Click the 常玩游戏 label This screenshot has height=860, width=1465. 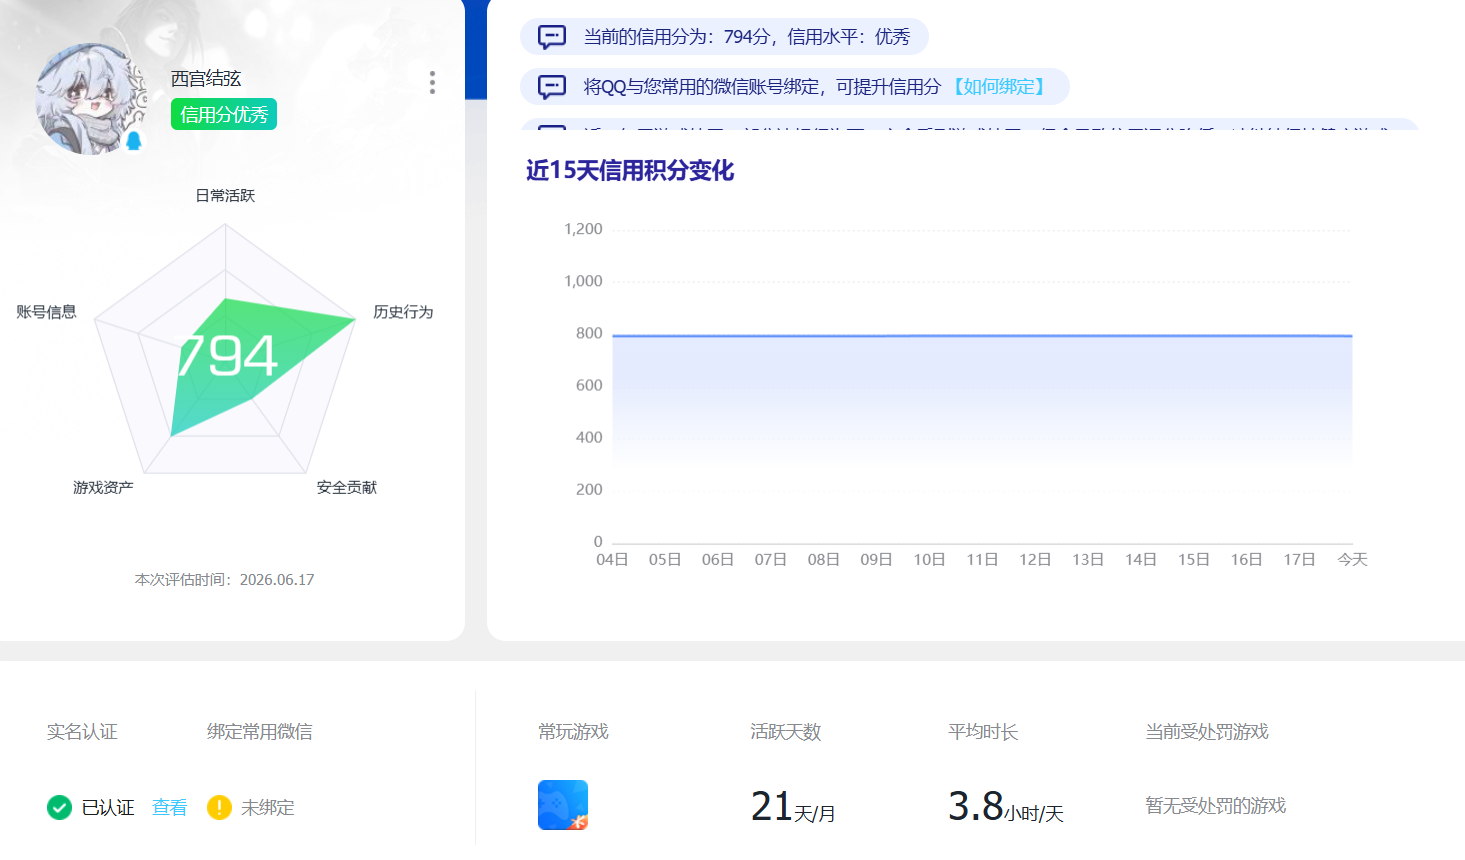[x=573, y=732]
